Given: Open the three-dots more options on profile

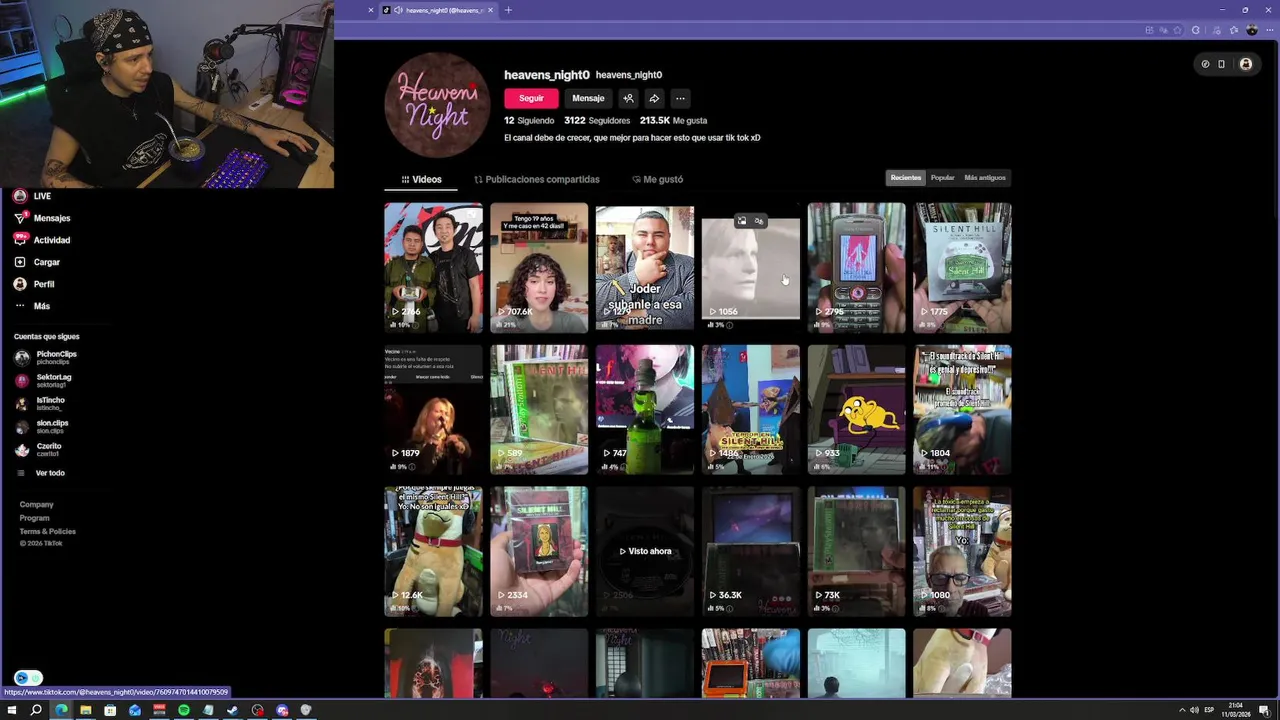Looking at the screenshot, I should coord(680,98).
